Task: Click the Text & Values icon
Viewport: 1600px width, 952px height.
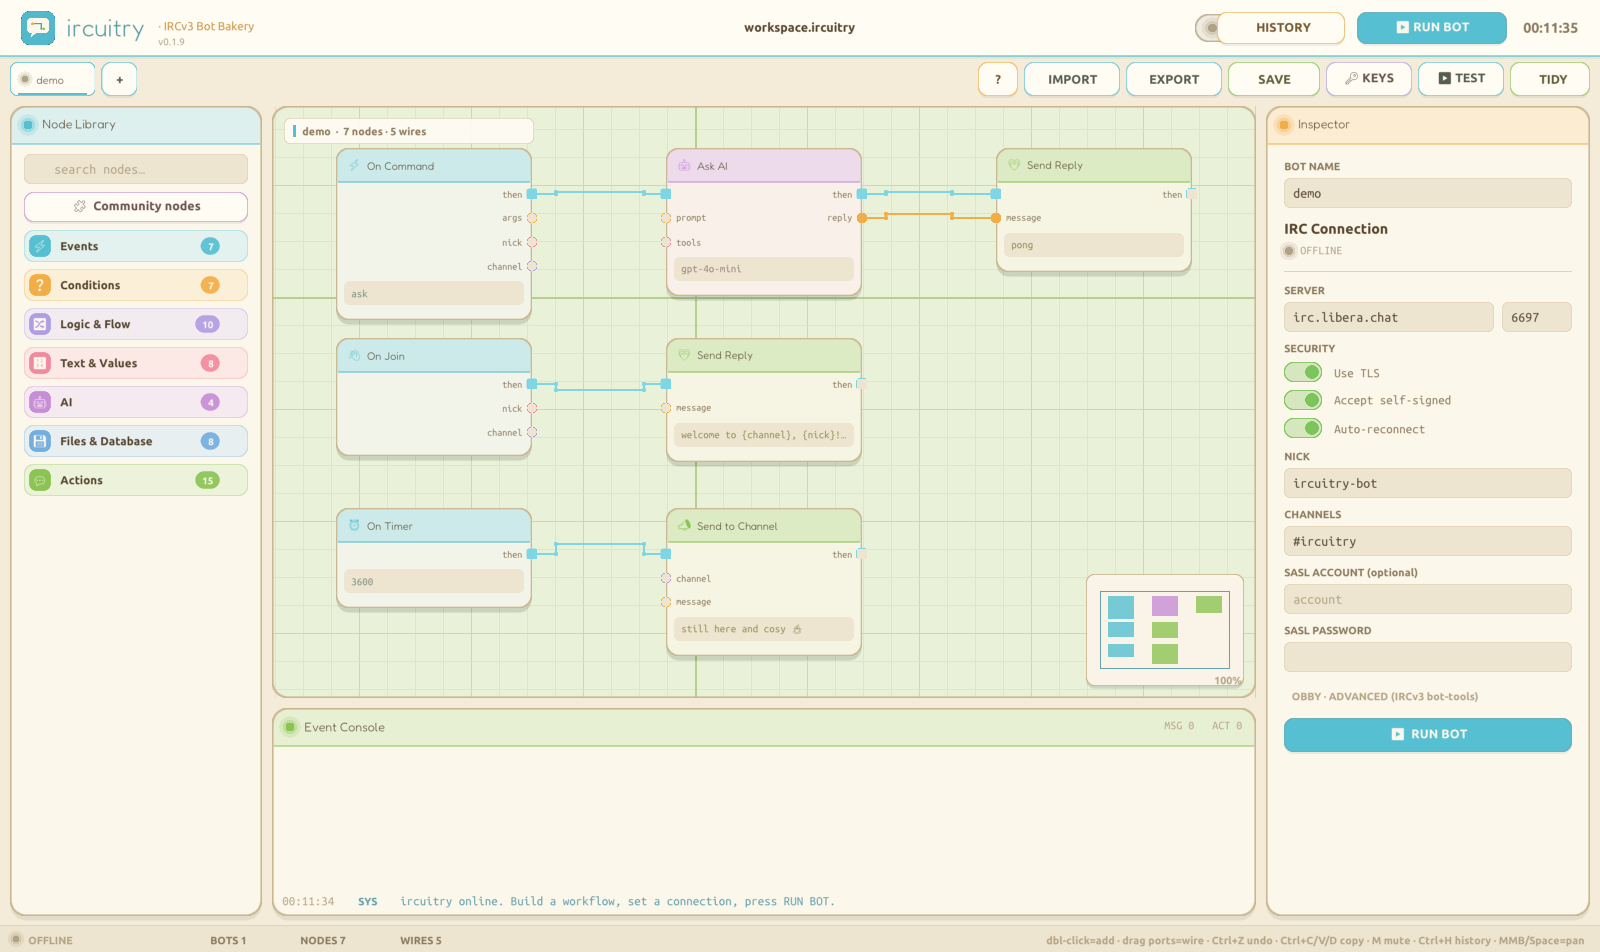Action: click(40, 363)
